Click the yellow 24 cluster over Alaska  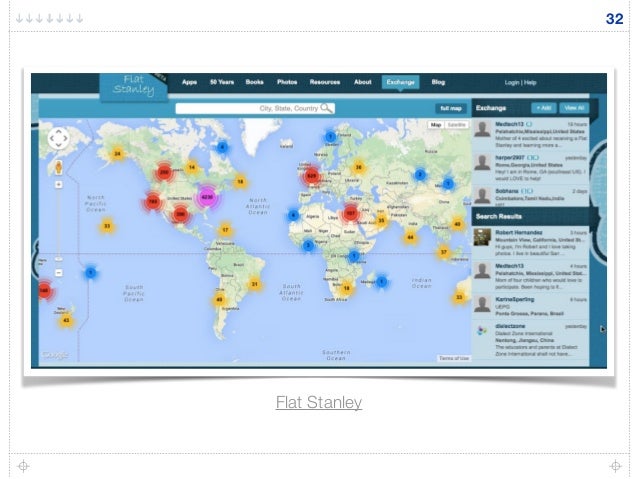pos(117,154)
